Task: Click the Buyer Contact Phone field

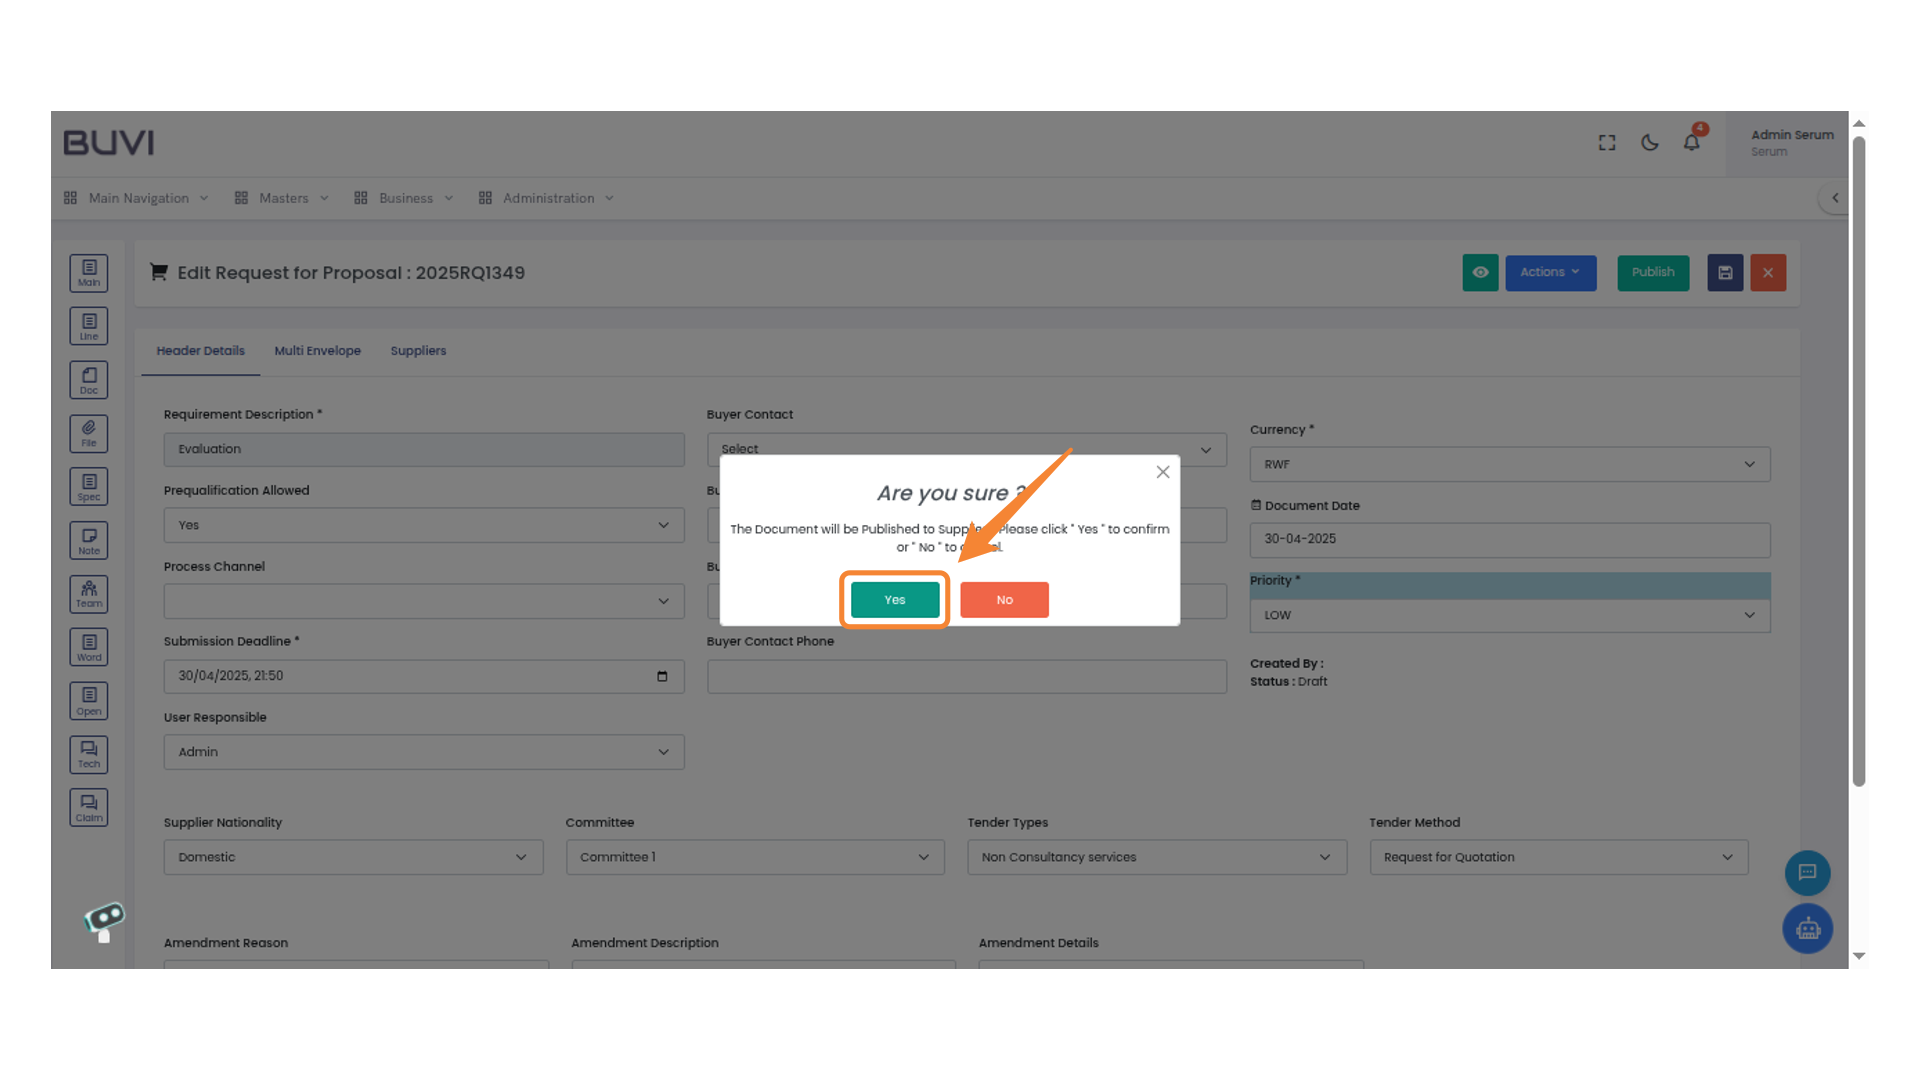Action: click(x=966, y=676)
